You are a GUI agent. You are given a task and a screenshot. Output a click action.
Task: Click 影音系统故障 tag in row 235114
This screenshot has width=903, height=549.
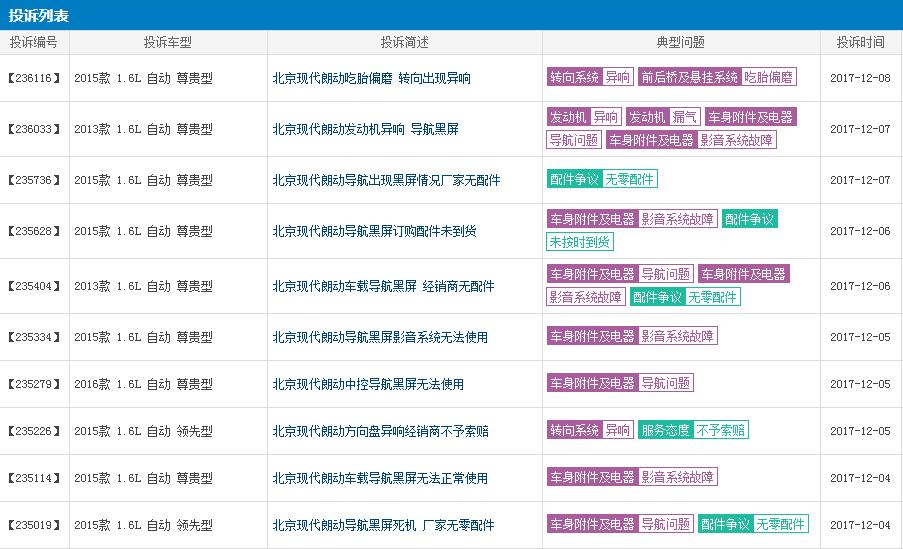678,478
